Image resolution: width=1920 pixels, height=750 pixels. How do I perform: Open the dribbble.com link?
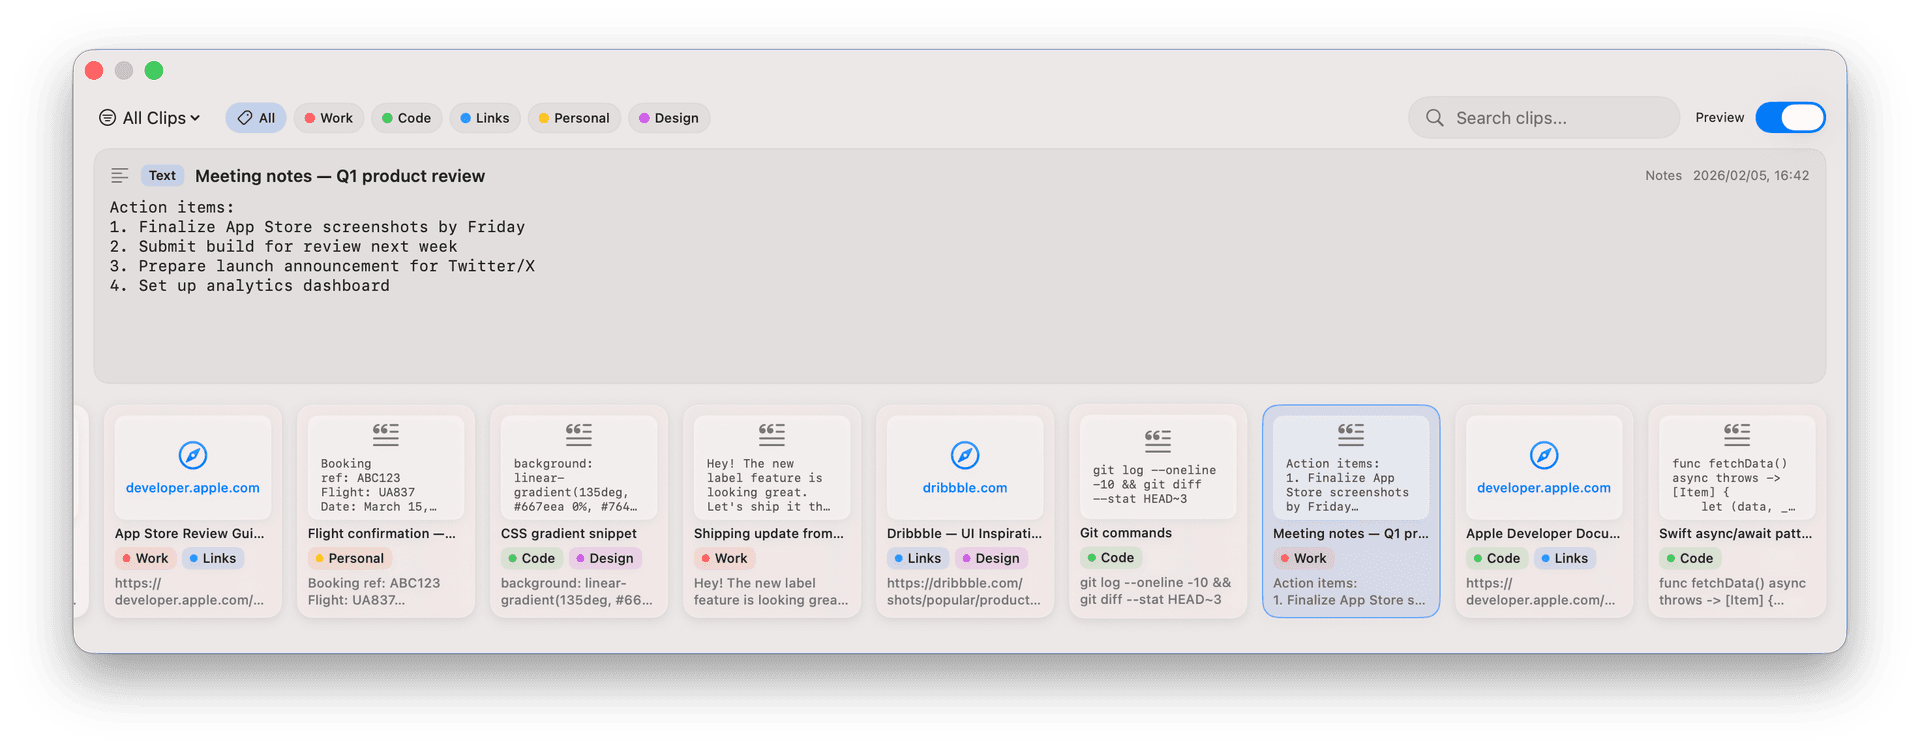[965, 488]
